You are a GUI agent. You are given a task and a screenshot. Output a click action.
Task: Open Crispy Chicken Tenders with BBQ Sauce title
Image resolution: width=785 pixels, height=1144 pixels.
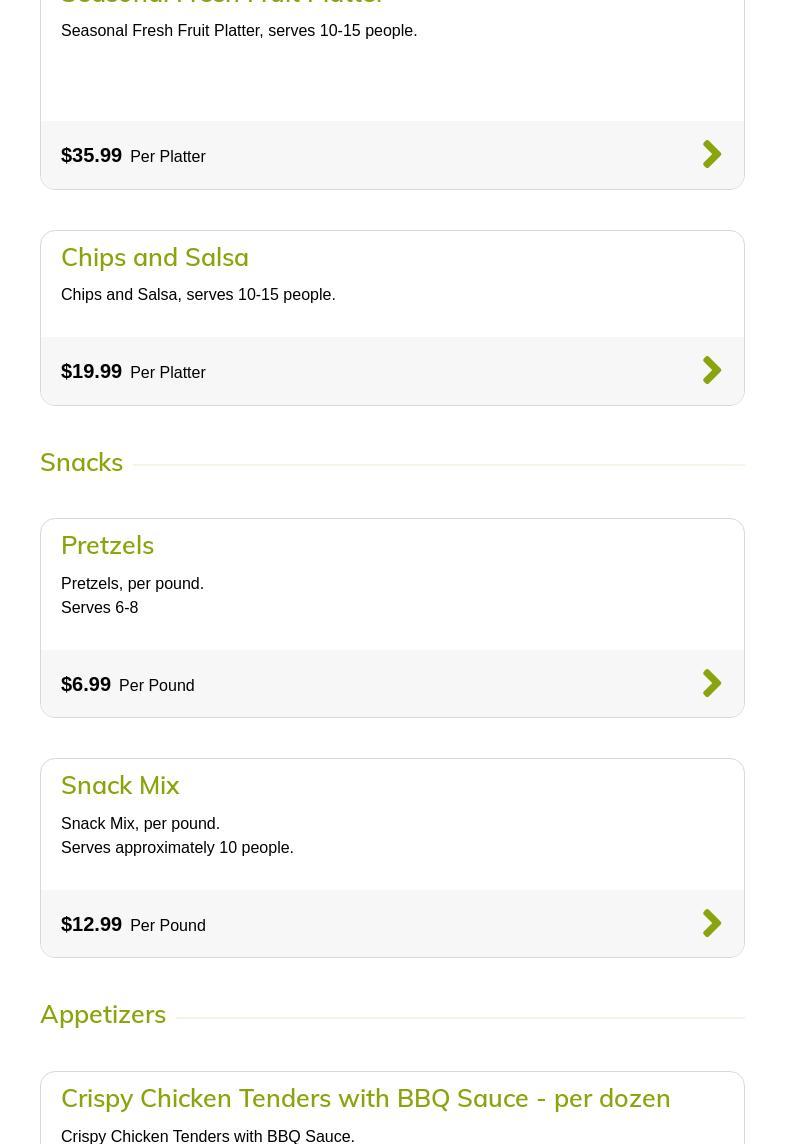tap(365, 1098)
